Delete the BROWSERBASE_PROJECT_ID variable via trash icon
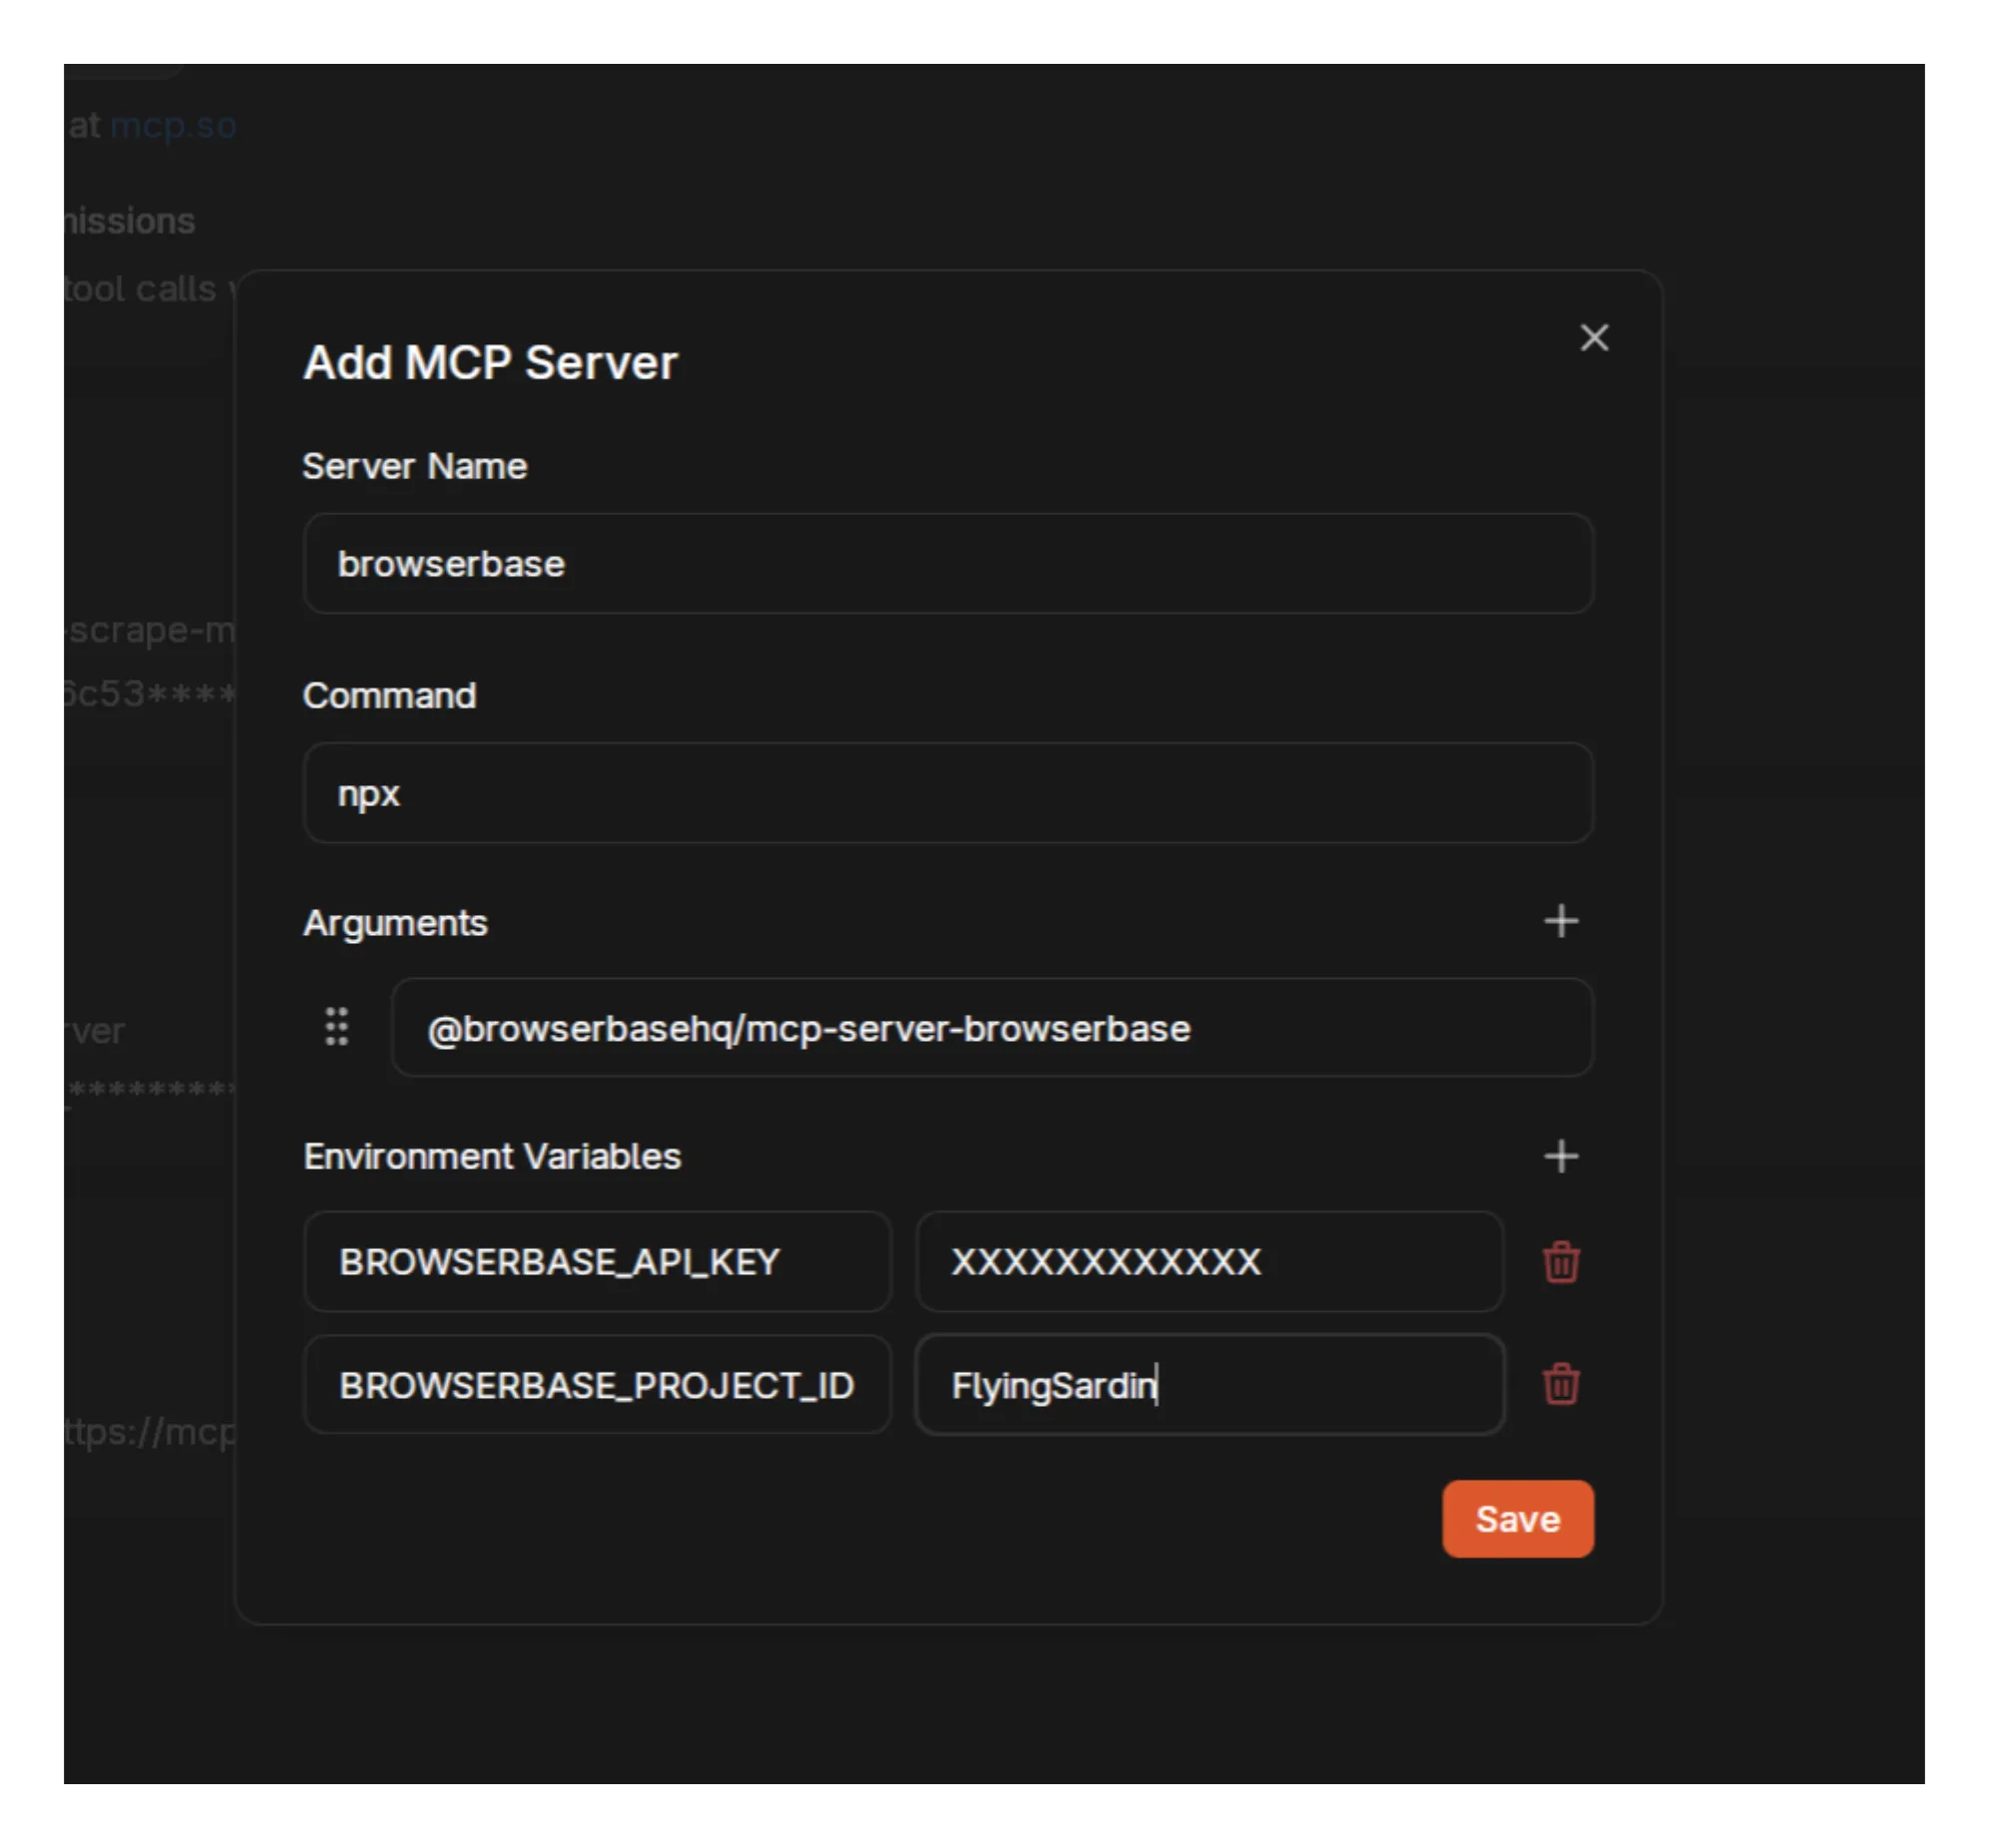This screenshot has height=1848, width=1989. click(x=1561, y=1384)
